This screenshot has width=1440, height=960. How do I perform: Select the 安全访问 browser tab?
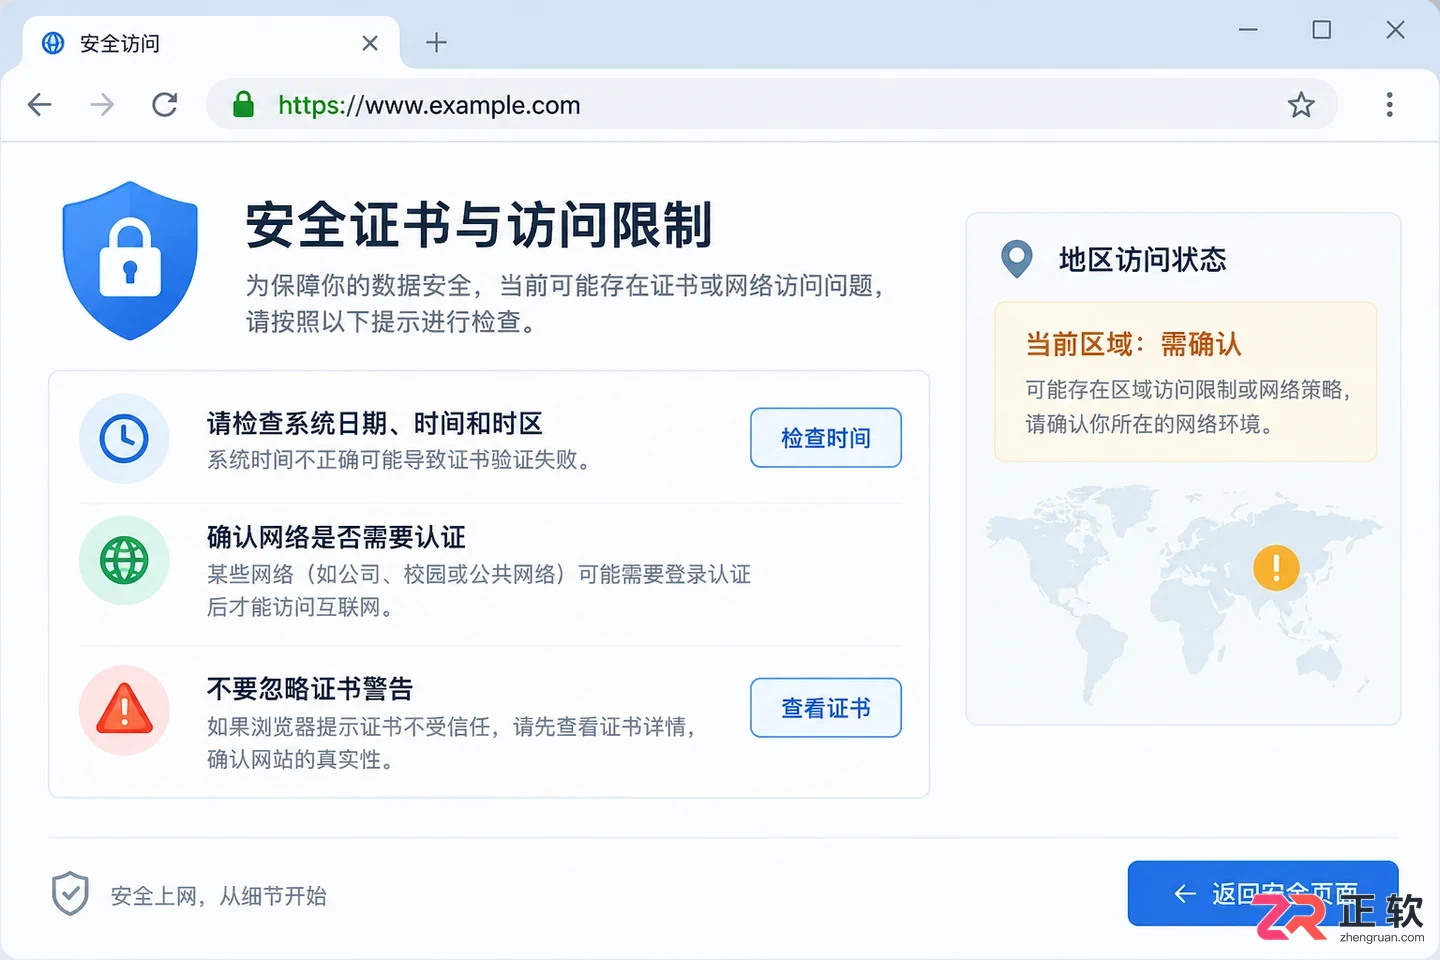coord(210,43)
